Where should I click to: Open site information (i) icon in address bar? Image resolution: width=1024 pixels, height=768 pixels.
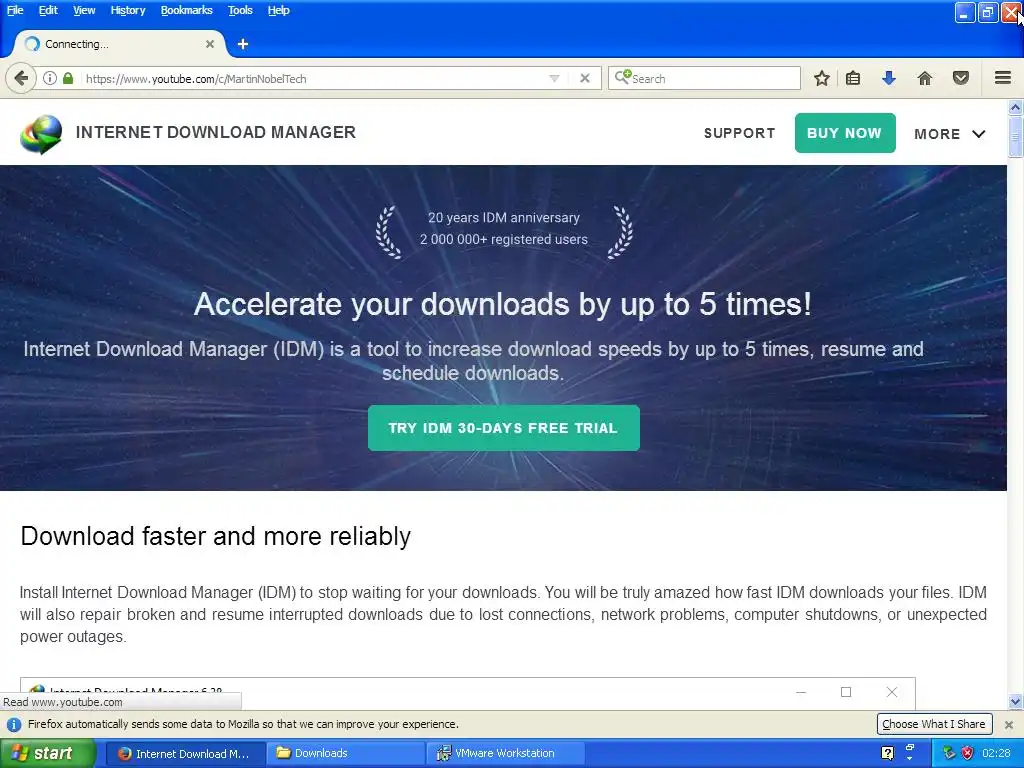point(50,78)
